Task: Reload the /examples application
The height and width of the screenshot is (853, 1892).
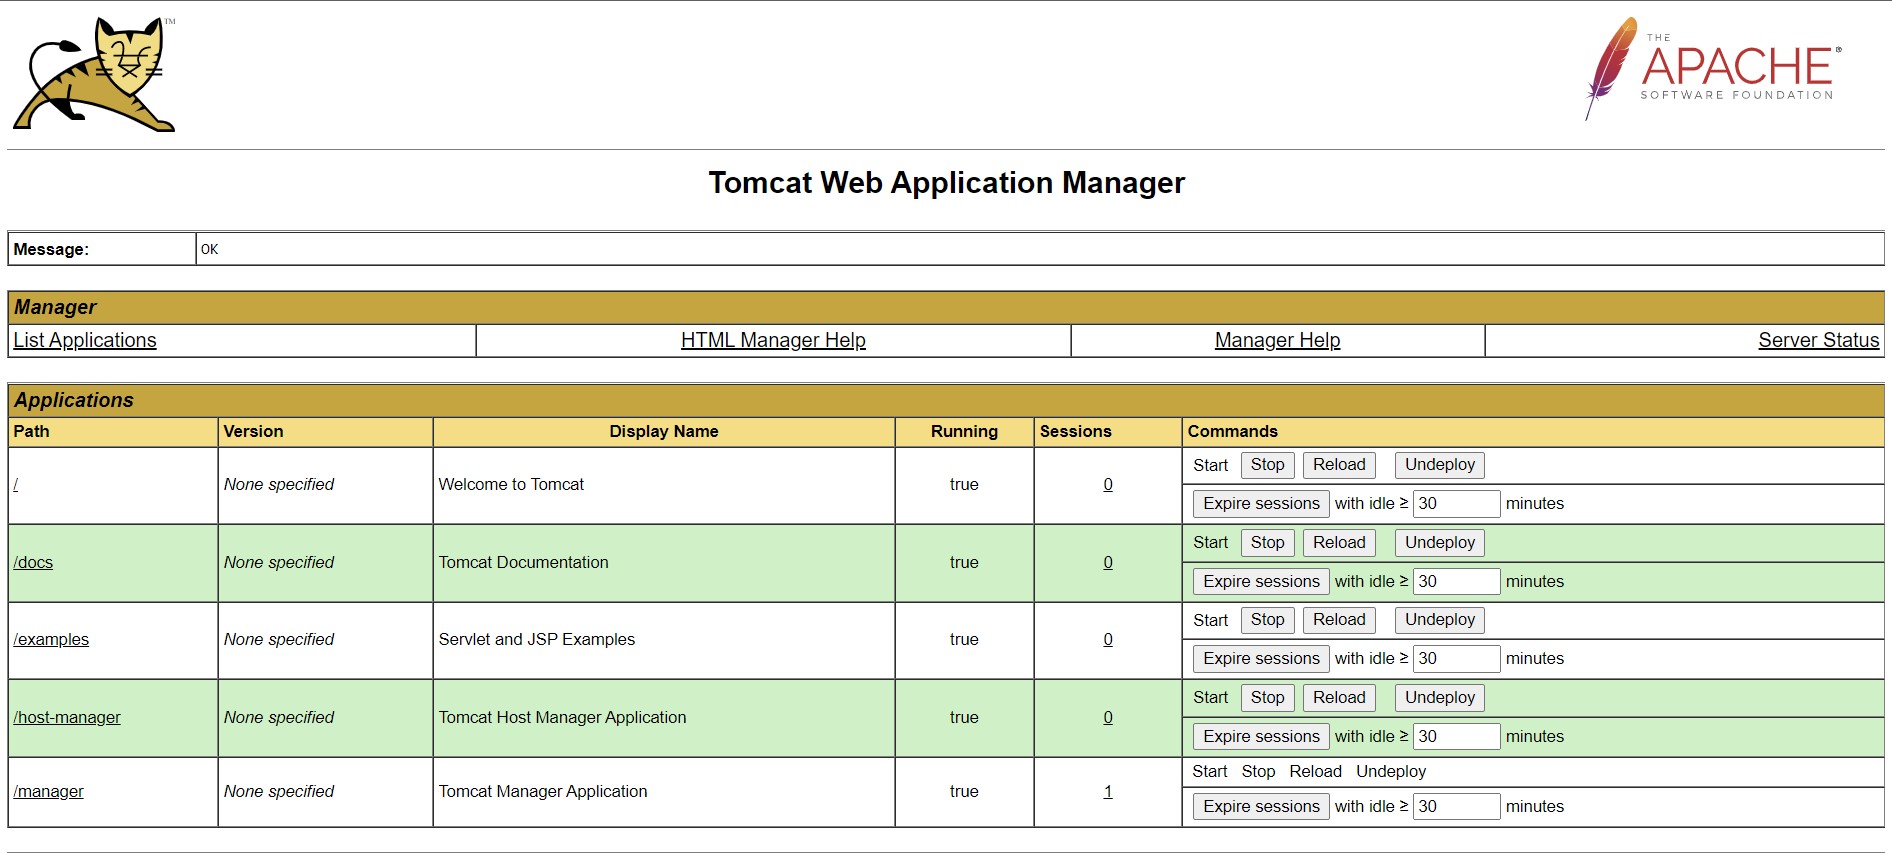Action: (1339, 620)
